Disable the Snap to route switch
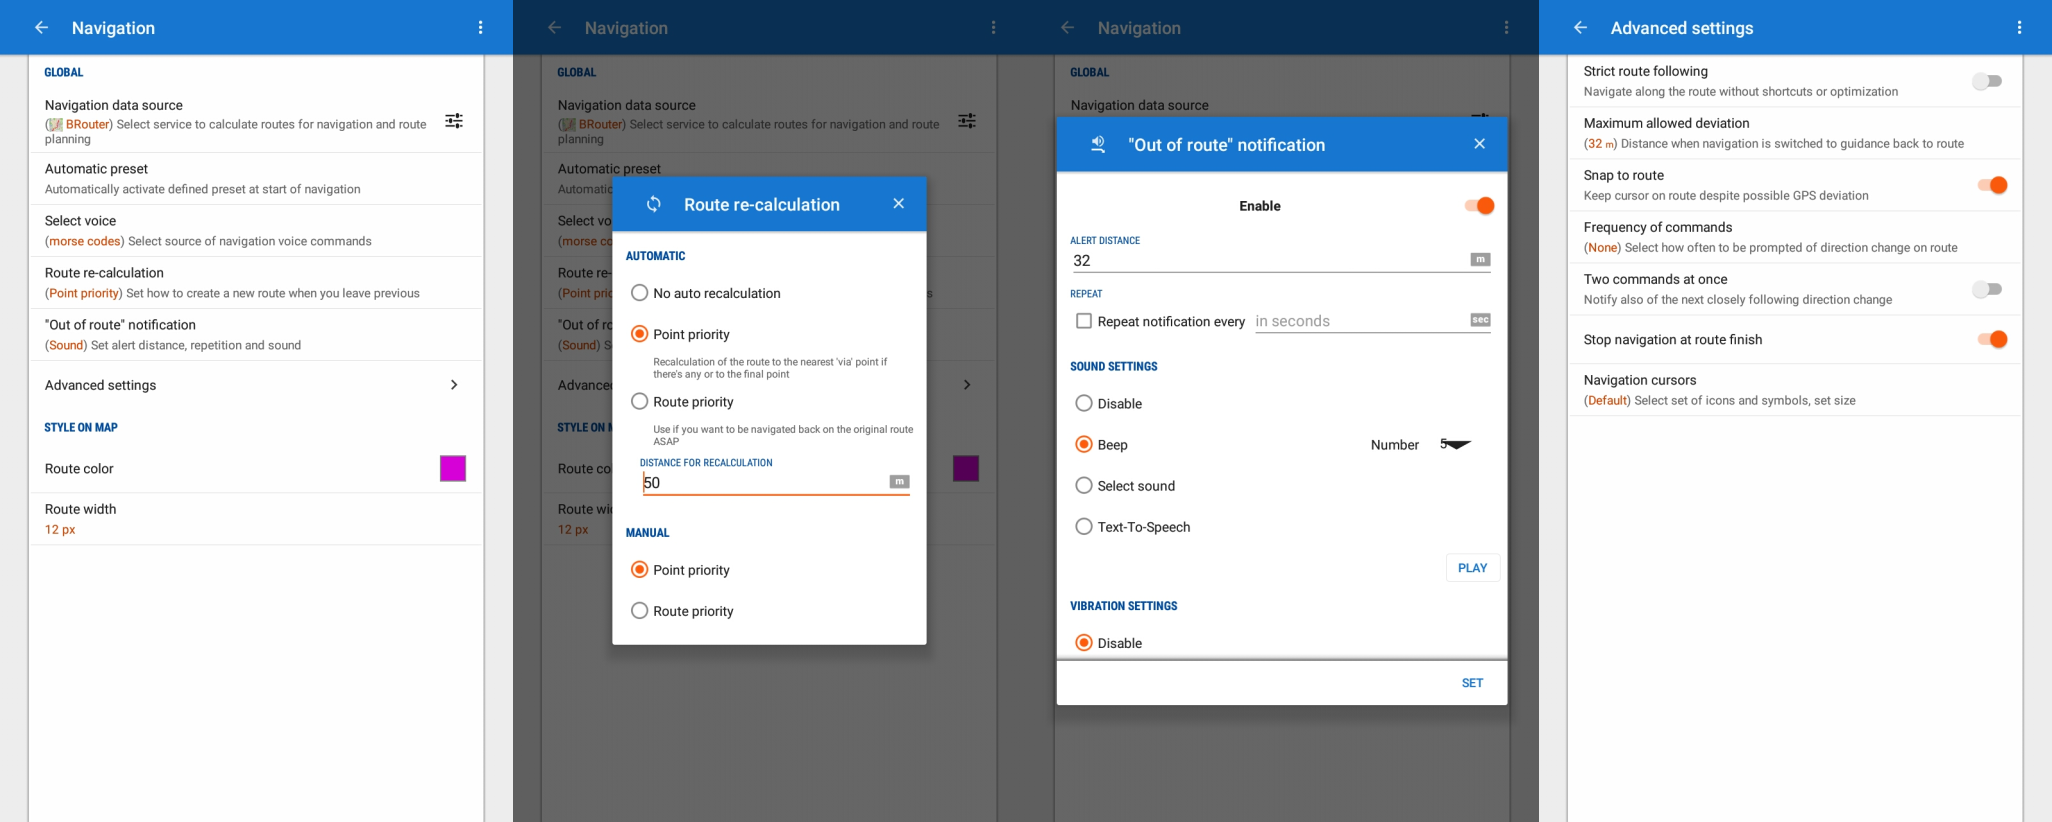 click(x=1991, y=185)
